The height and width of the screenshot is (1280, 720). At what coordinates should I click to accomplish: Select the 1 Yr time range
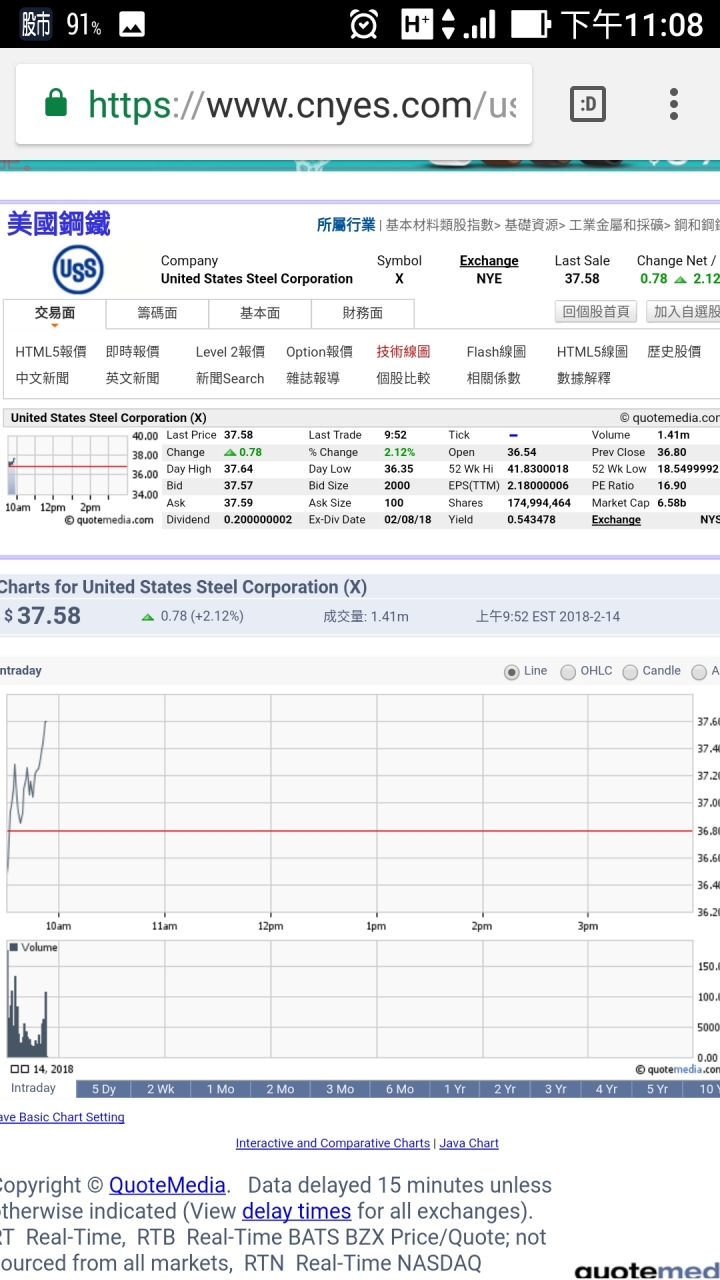pos(455,1089)
